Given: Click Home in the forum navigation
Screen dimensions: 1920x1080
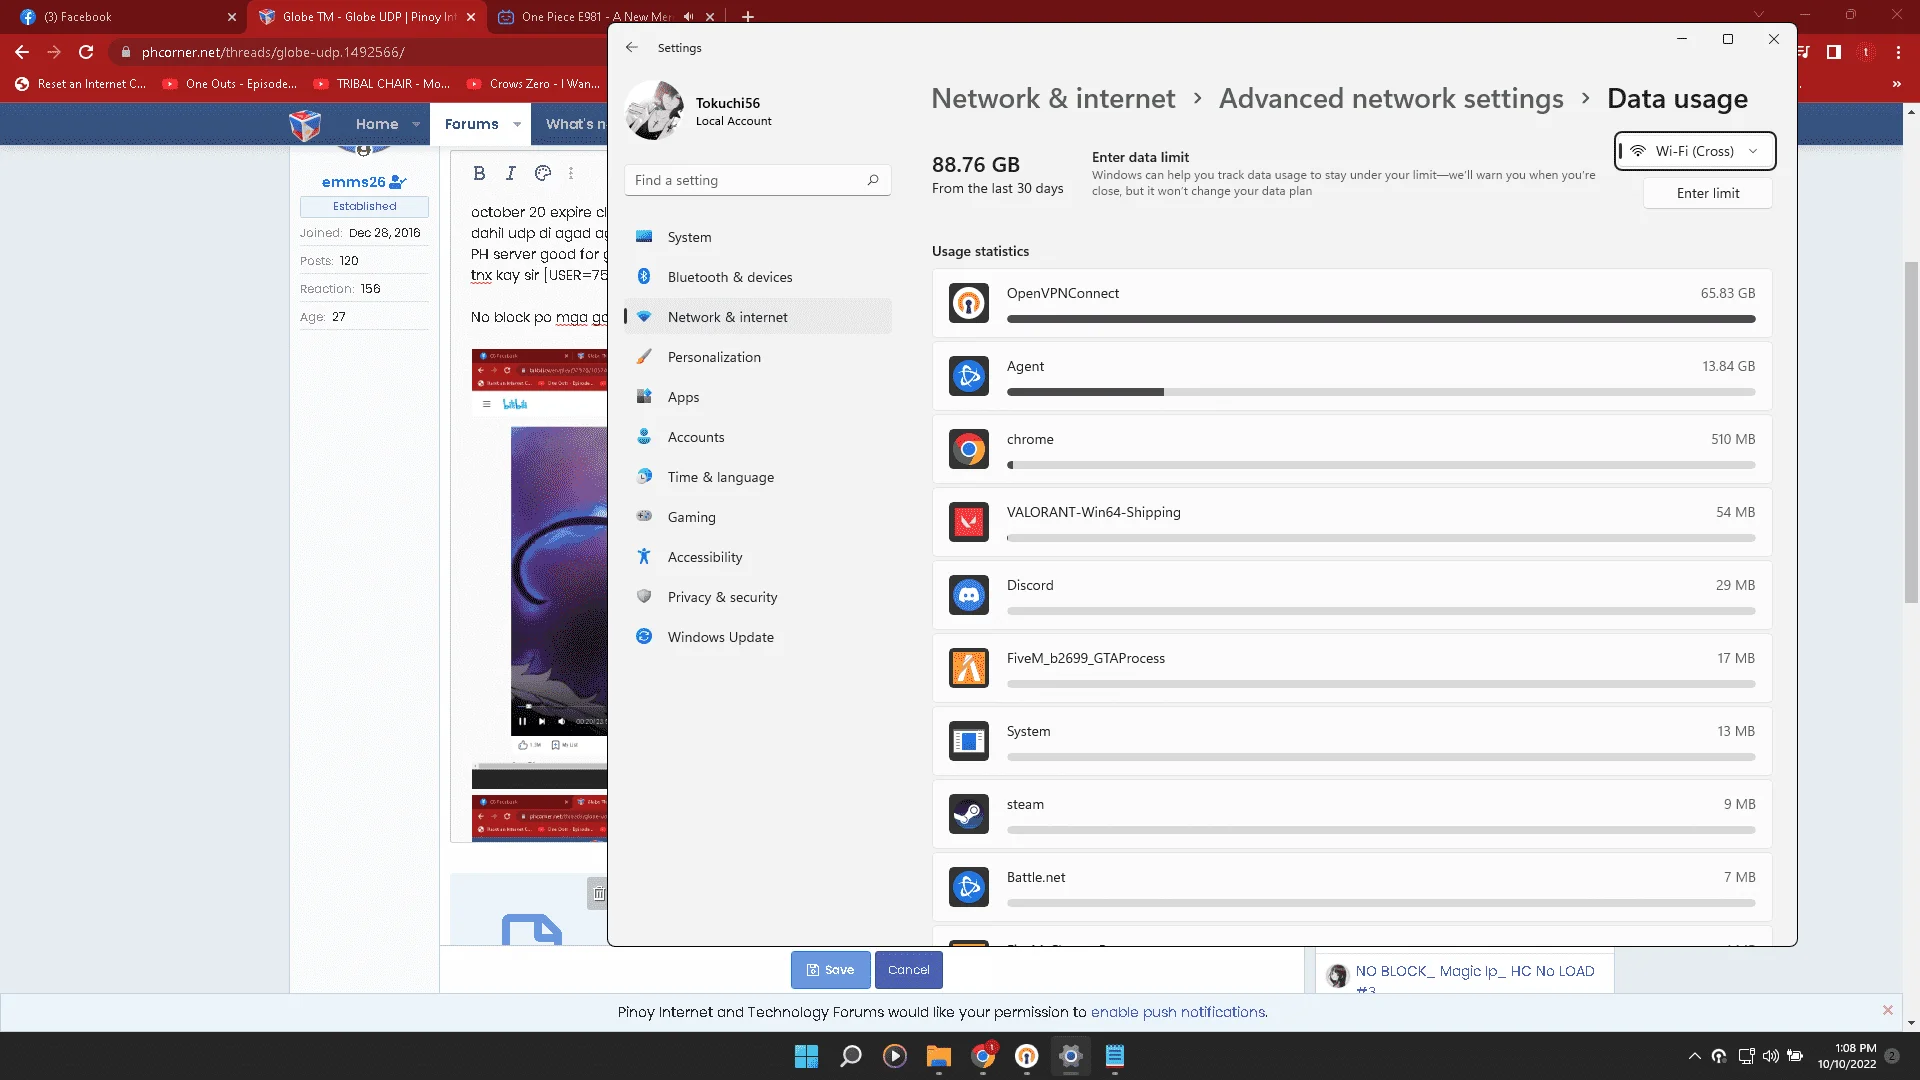Looking at the screenshot, I should pos(377,124).
